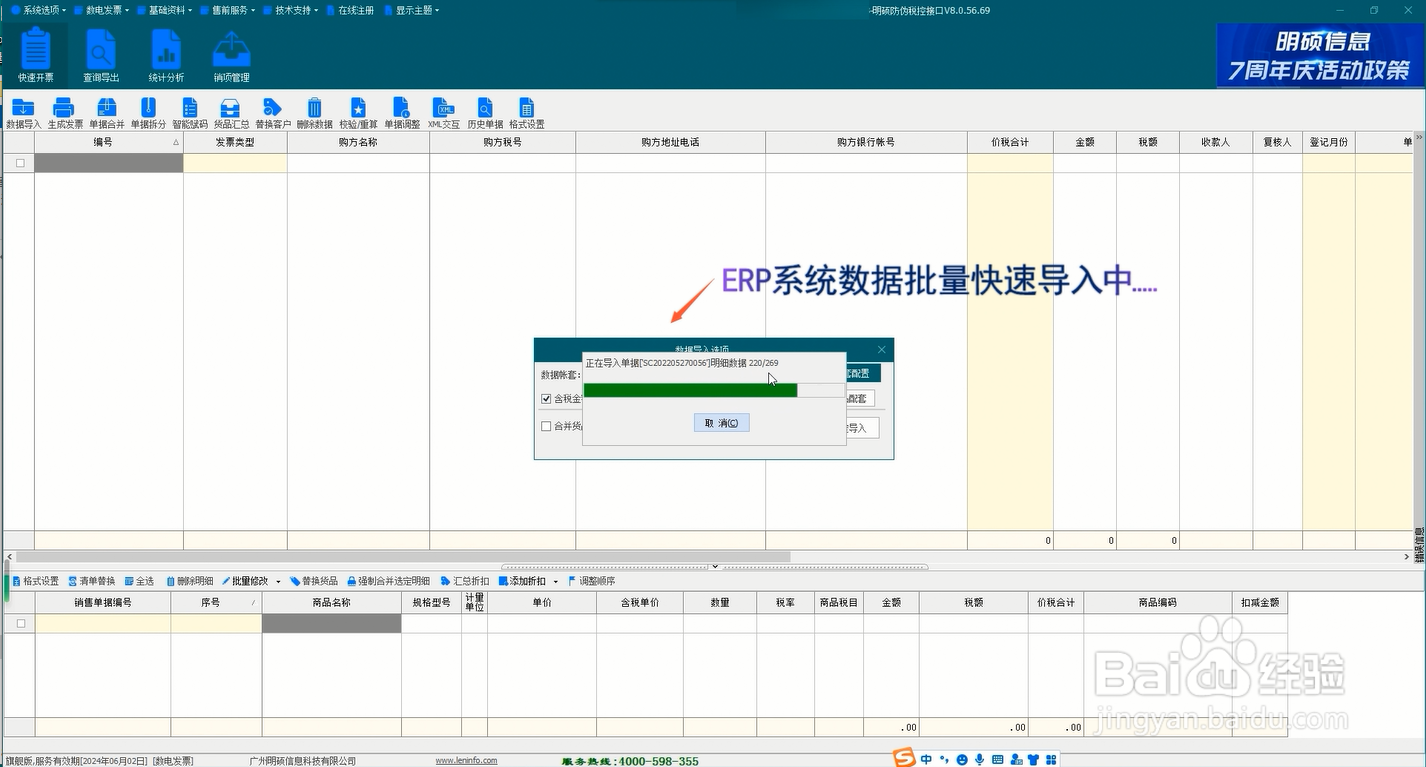The height and width of the screenshot is (767, 1426).
Task: Open the 快速开票 quick invoicing module
Action: [35, 55]
